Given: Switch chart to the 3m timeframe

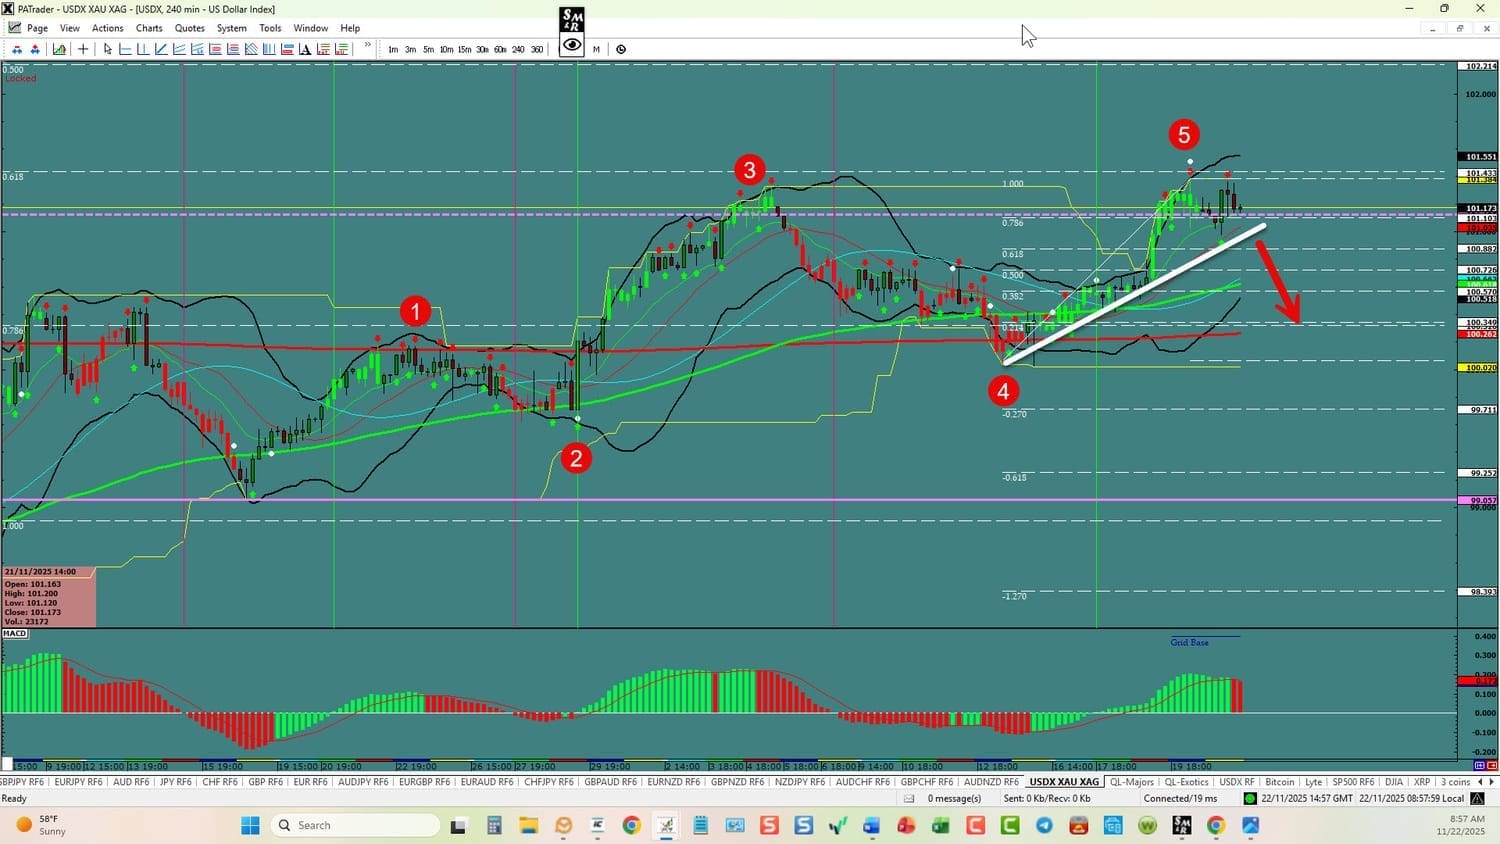Looking at the screenshot, I should [x=410, y=49].
